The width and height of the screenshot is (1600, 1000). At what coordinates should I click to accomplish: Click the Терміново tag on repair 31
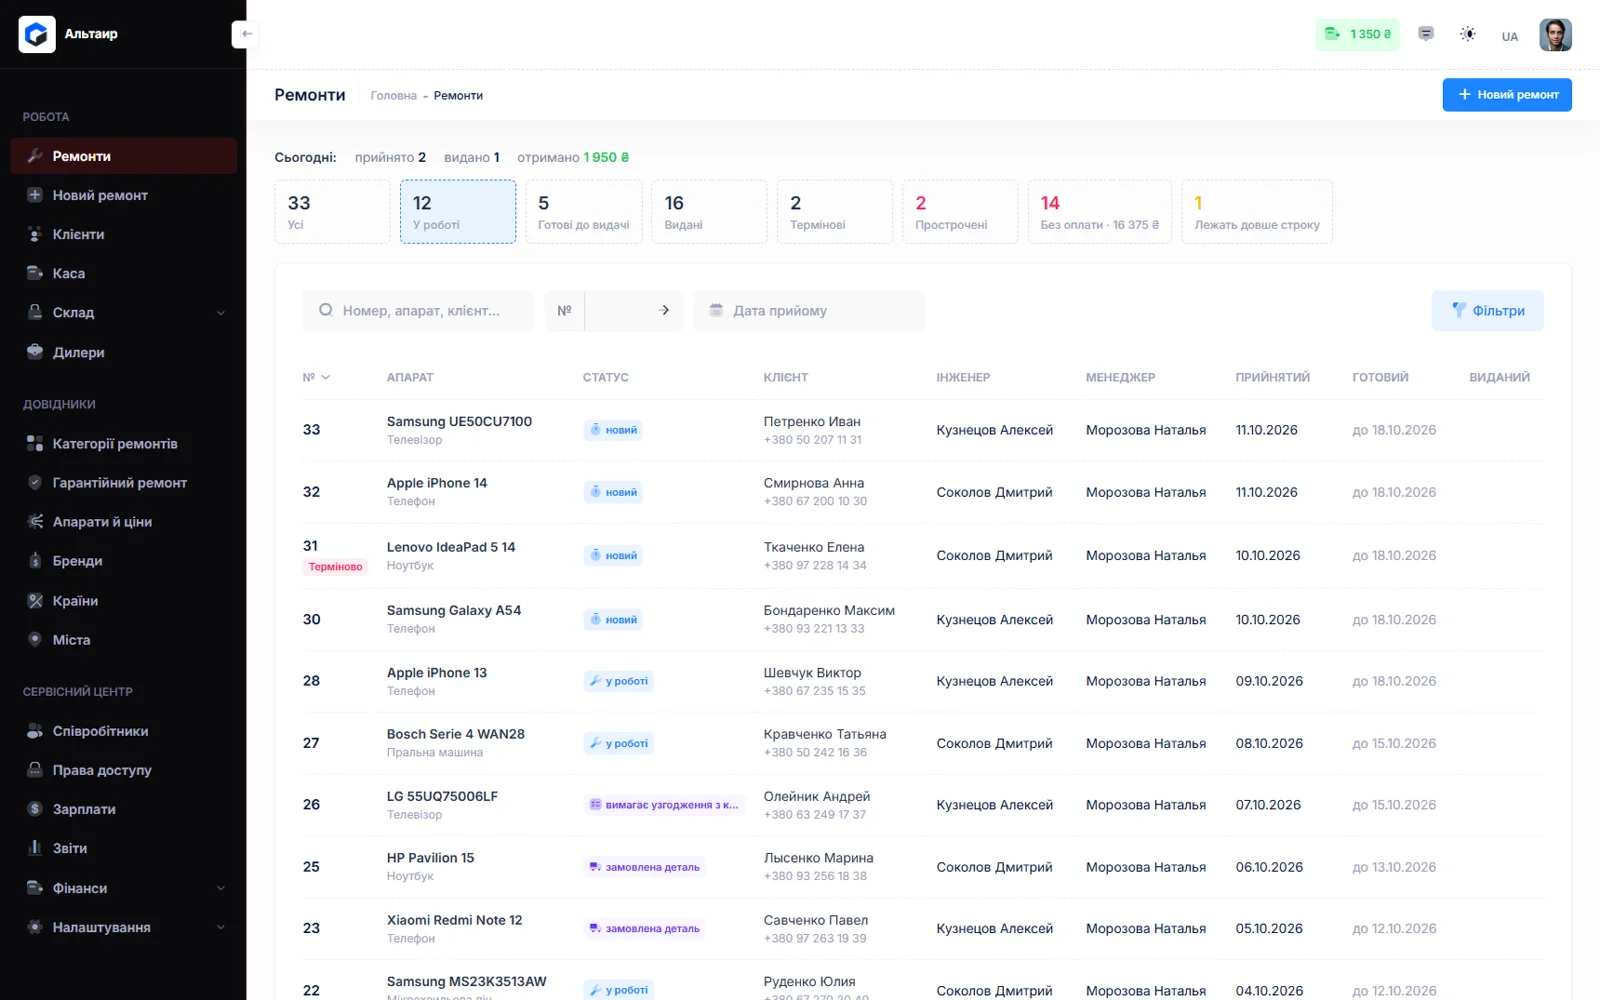click(x=335, y=567)
